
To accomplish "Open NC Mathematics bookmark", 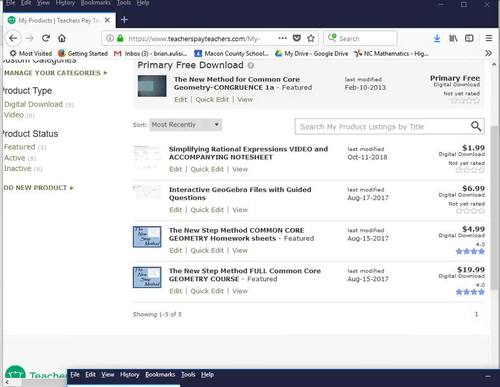I will [391, 53].
